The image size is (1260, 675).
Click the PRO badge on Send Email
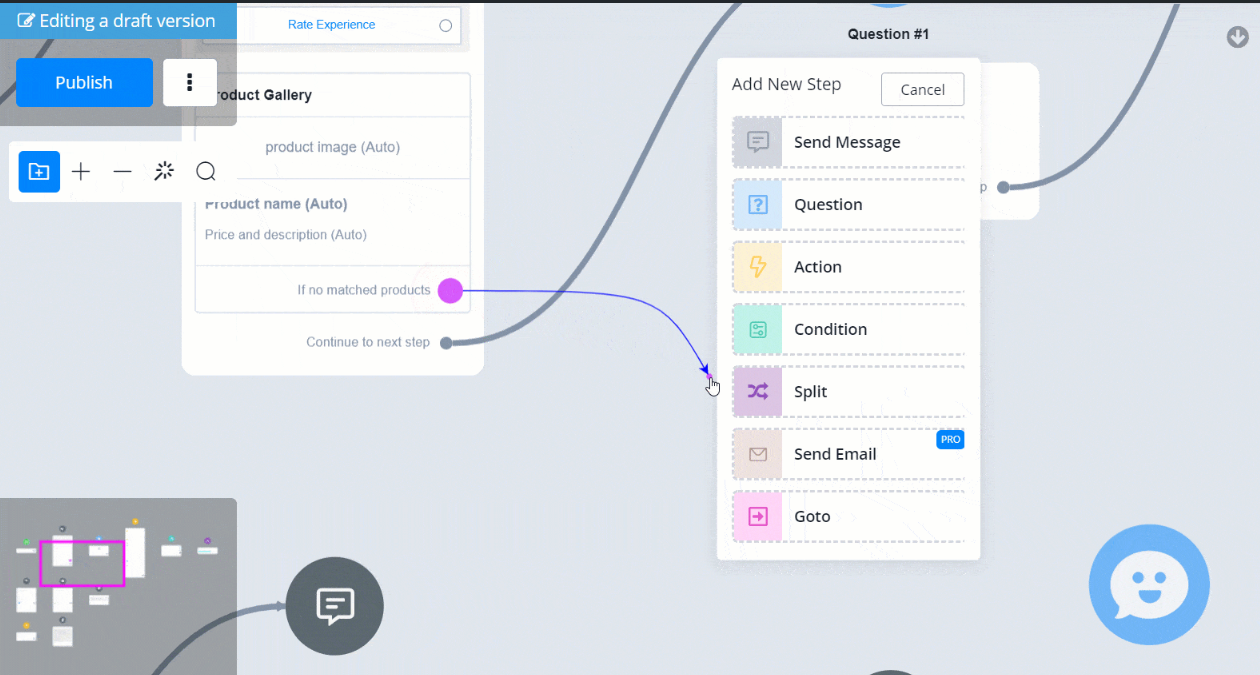[950, 440]
